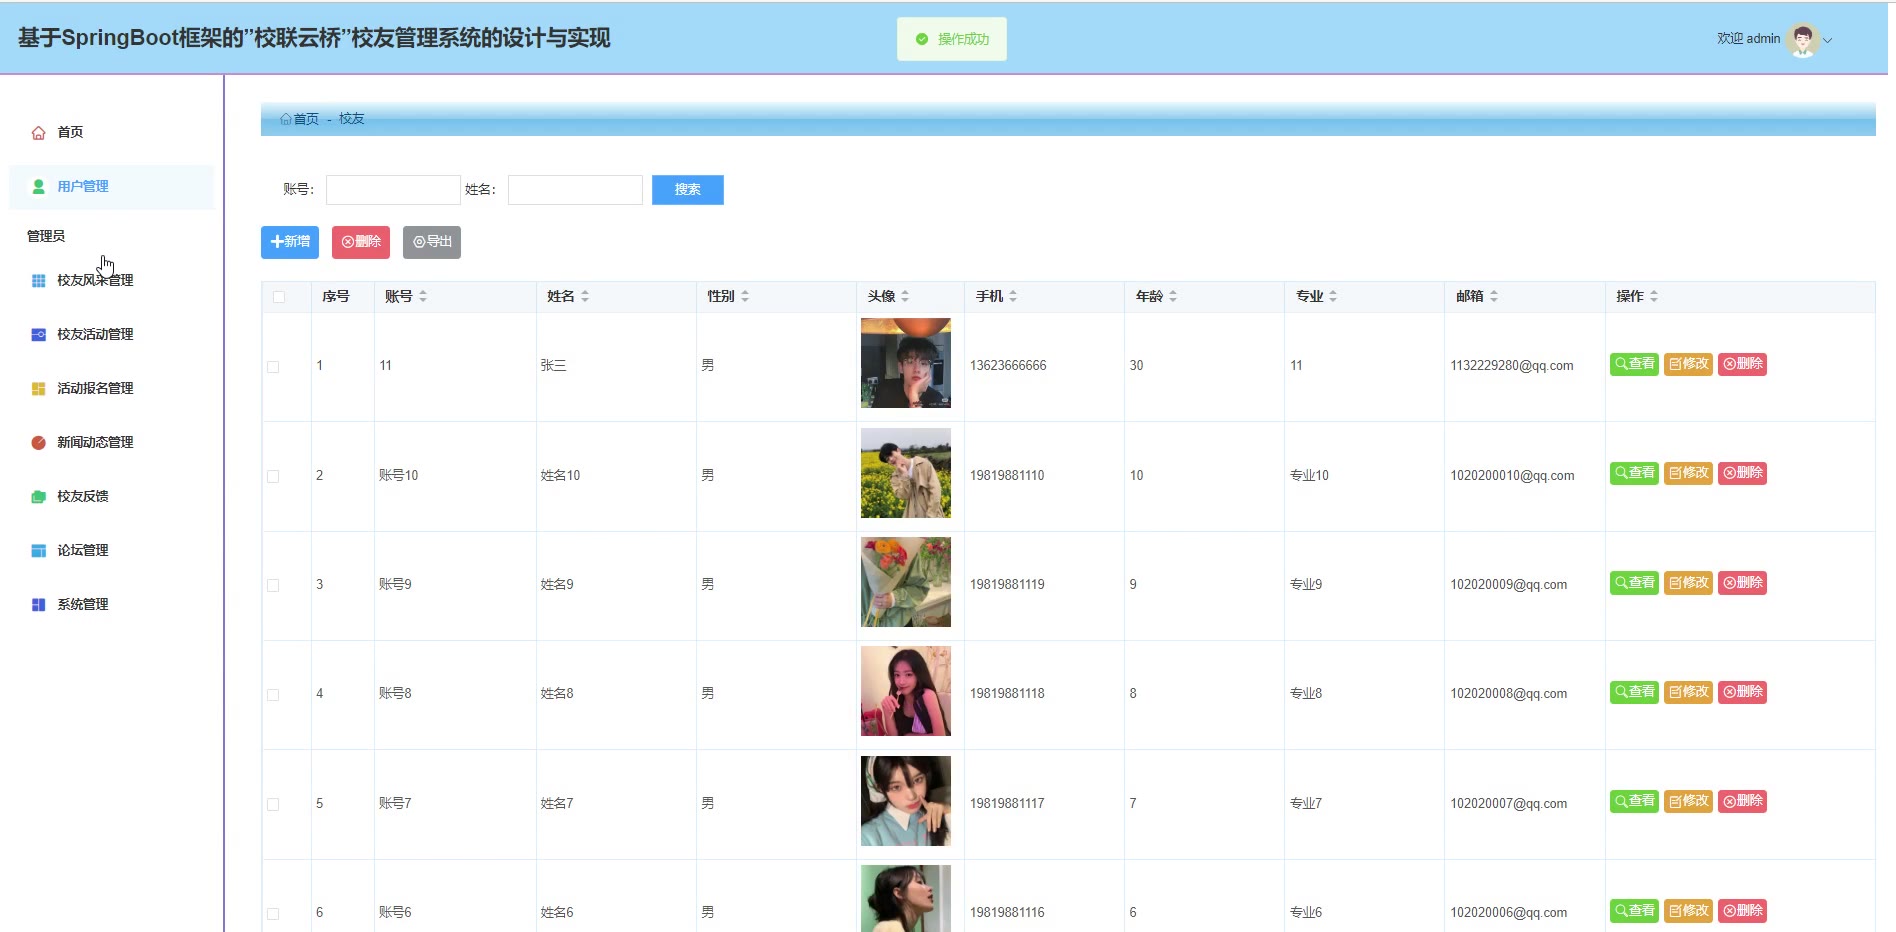Click 修改 for the 账号7 row
This screenshot has height=932, width=1896.
click(1688, 801)
